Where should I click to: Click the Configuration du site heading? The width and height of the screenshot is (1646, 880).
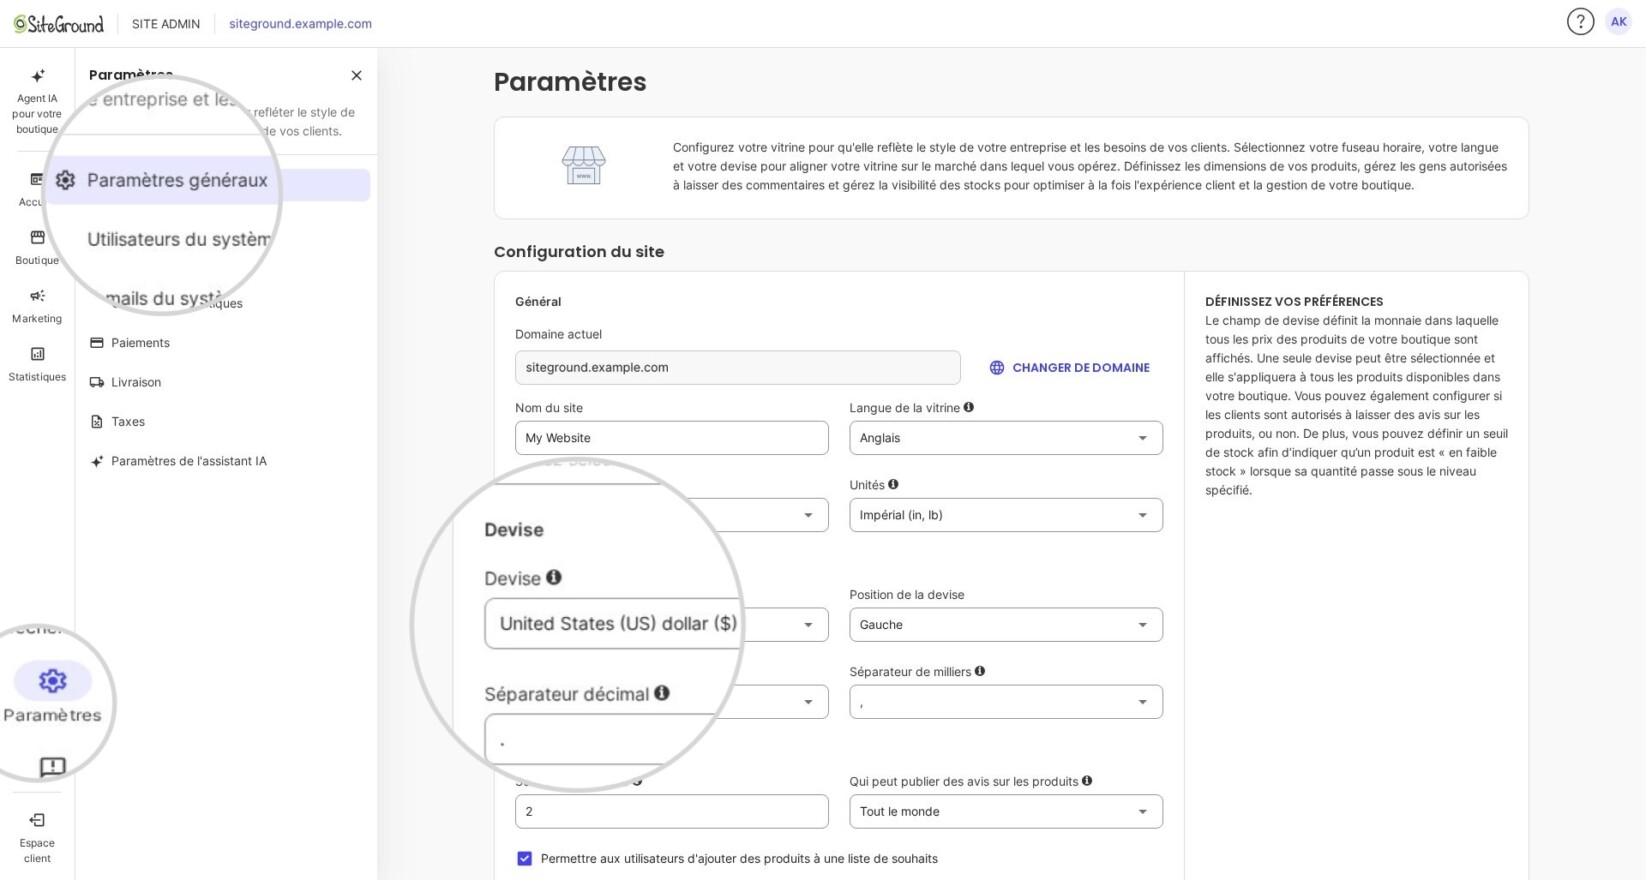(x=579, y=252)
